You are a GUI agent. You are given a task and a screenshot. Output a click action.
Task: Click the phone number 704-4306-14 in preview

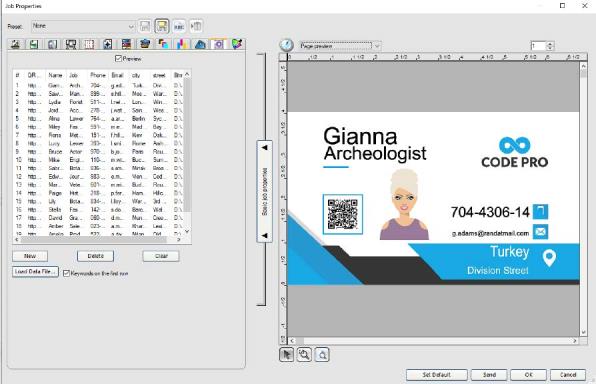tap(490, 212)
